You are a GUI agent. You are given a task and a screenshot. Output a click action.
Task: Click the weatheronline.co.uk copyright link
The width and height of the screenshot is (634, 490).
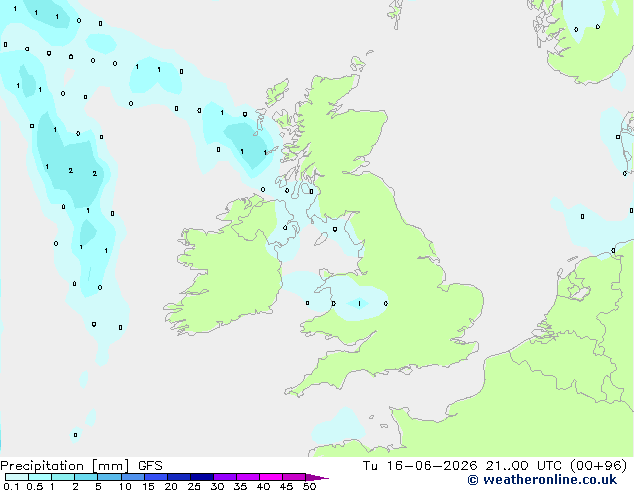coord(542,480)
